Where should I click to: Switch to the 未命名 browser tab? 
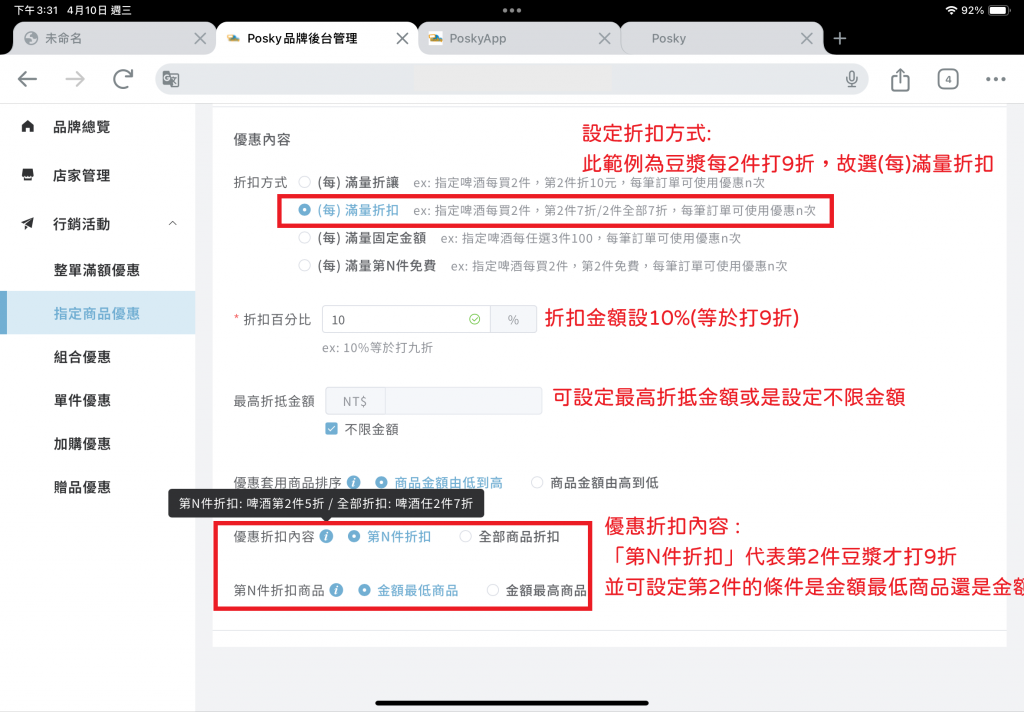tap(114, 39)
